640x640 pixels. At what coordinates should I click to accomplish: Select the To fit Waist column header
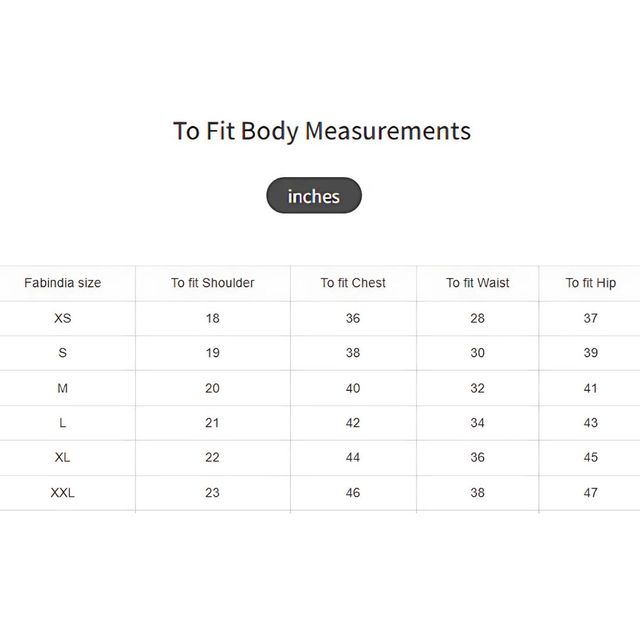click(478, 283)
